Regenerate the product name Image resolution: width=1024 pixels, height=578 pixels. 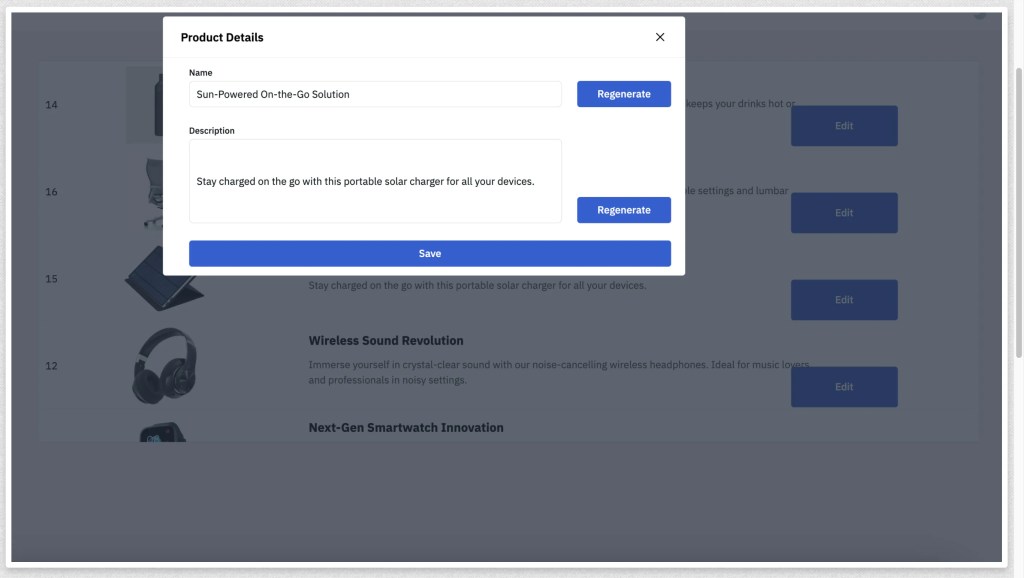[x=624, y=94]
